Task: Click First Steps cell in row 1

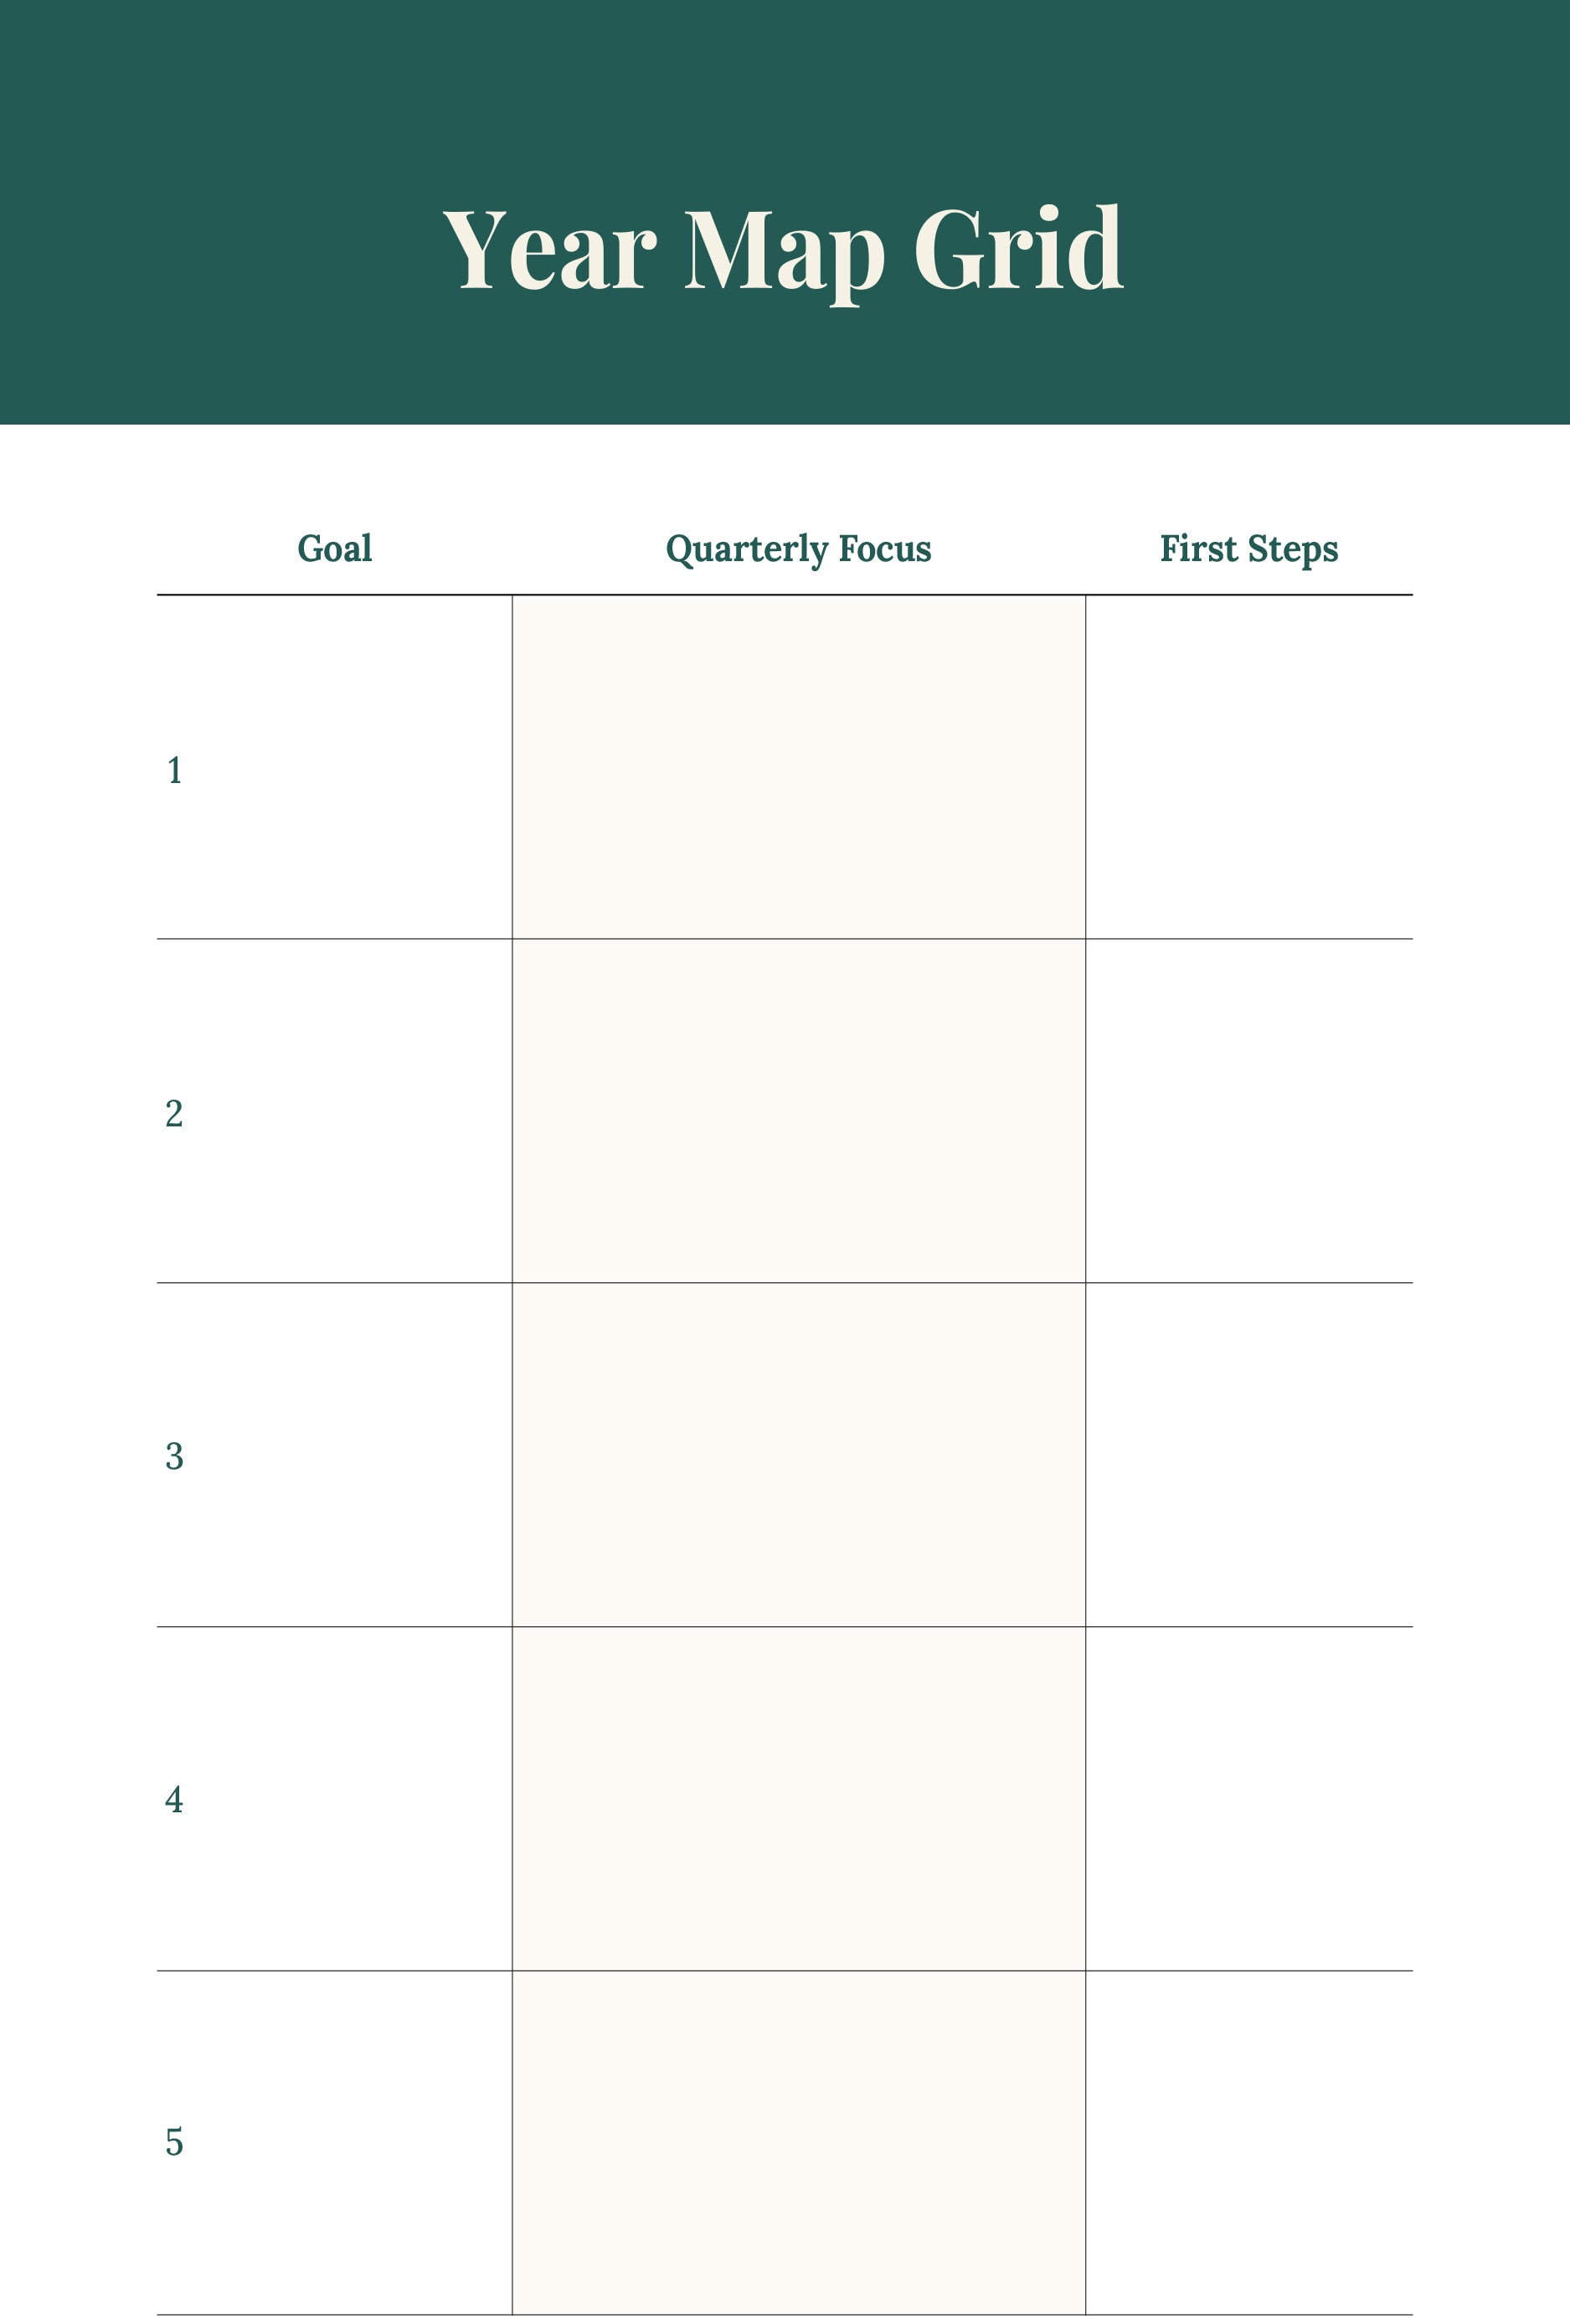Action: tap(1248, 767)
